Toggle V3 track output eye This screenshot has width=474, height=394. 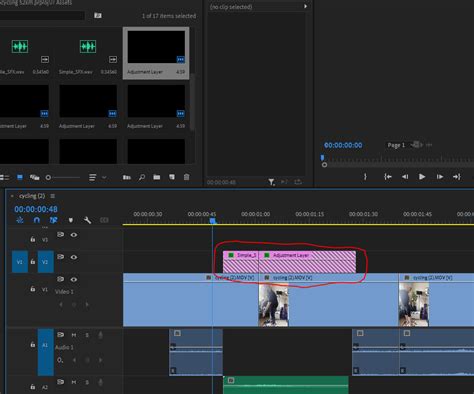(74, 235)
